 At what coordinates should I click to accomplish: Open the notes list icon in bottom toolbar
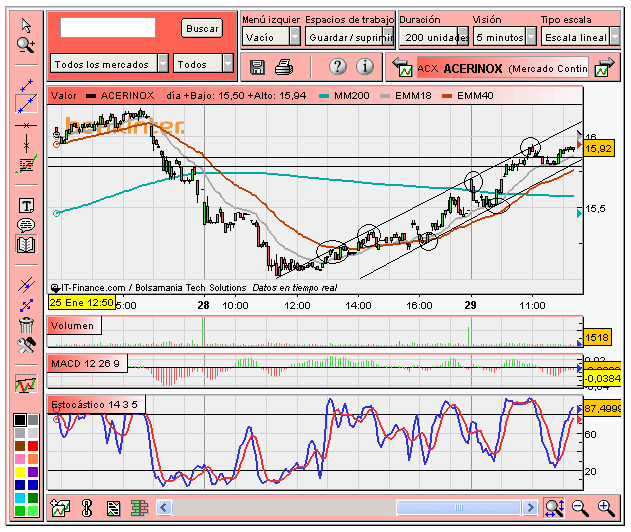tap(113, 508)
